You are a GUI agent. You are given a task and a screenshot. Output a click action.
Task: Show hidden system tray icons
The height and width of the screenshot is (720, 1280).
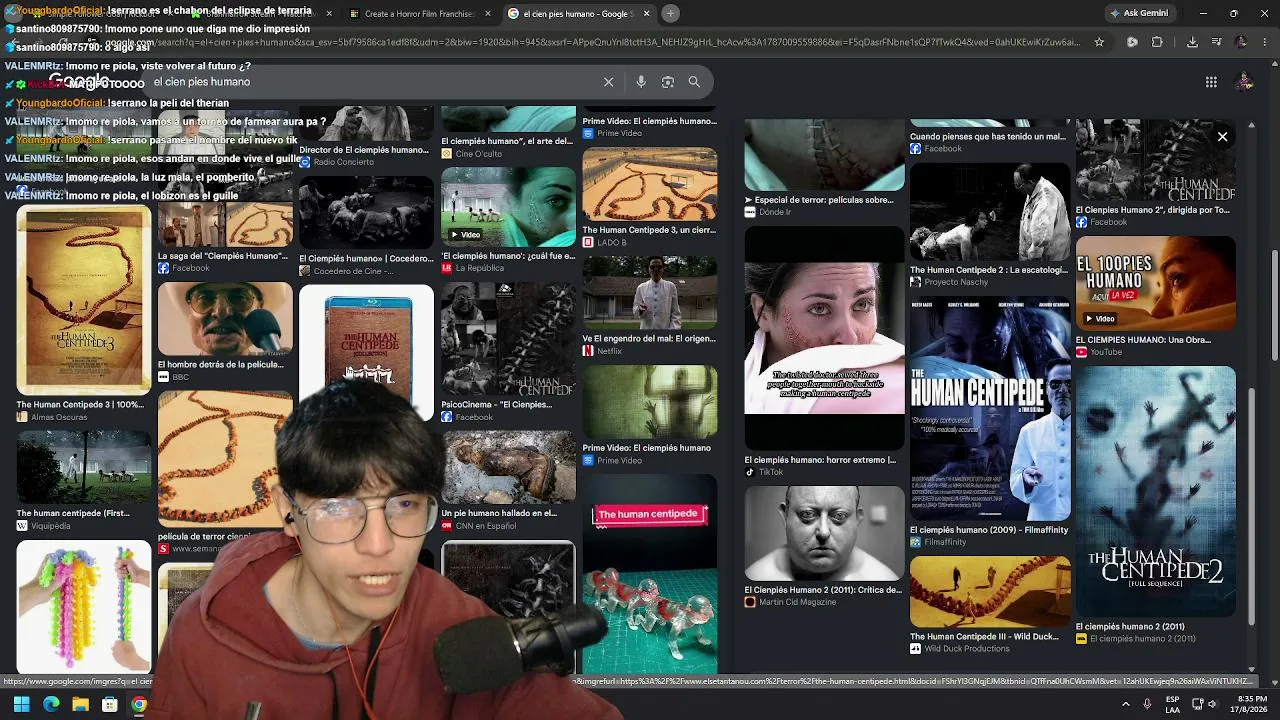(x=1126, y=704)
